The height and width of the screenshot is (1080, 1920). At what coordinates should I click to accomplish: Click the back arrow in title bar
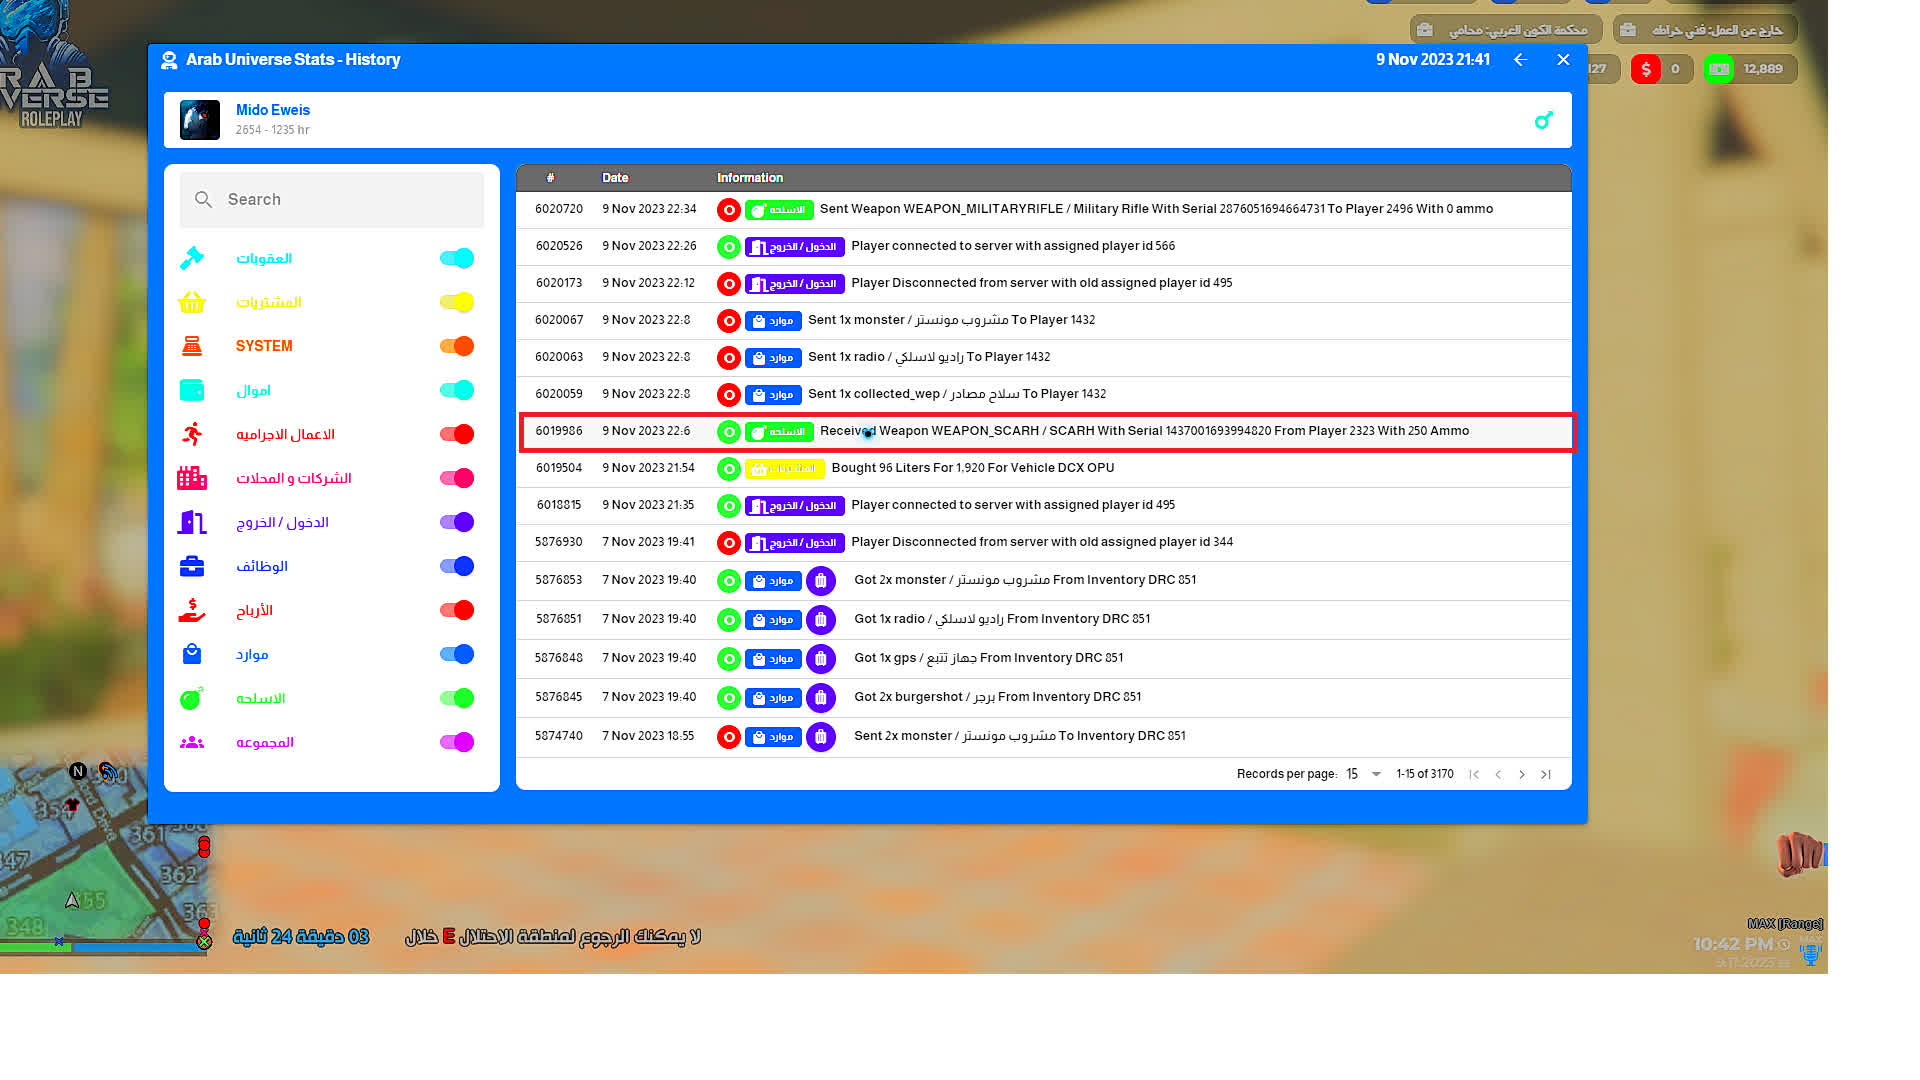click(1520, 60)
